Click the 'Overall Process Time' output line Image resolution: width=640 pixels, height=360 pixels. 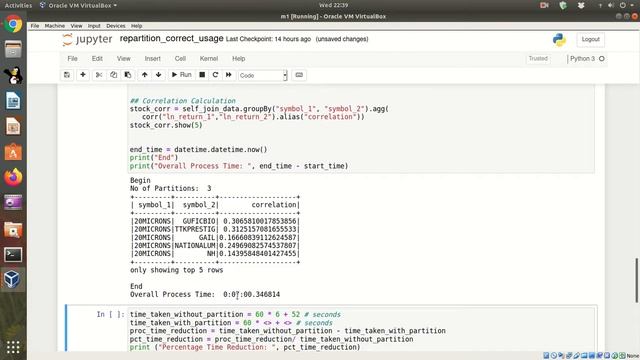pos(205,294)
